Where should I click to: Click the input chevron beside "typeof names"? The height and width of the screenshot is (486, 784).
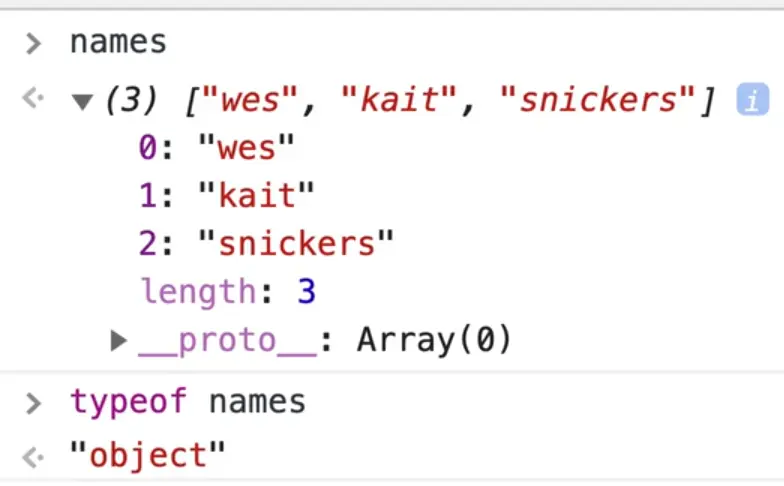(x=34, y=403)
